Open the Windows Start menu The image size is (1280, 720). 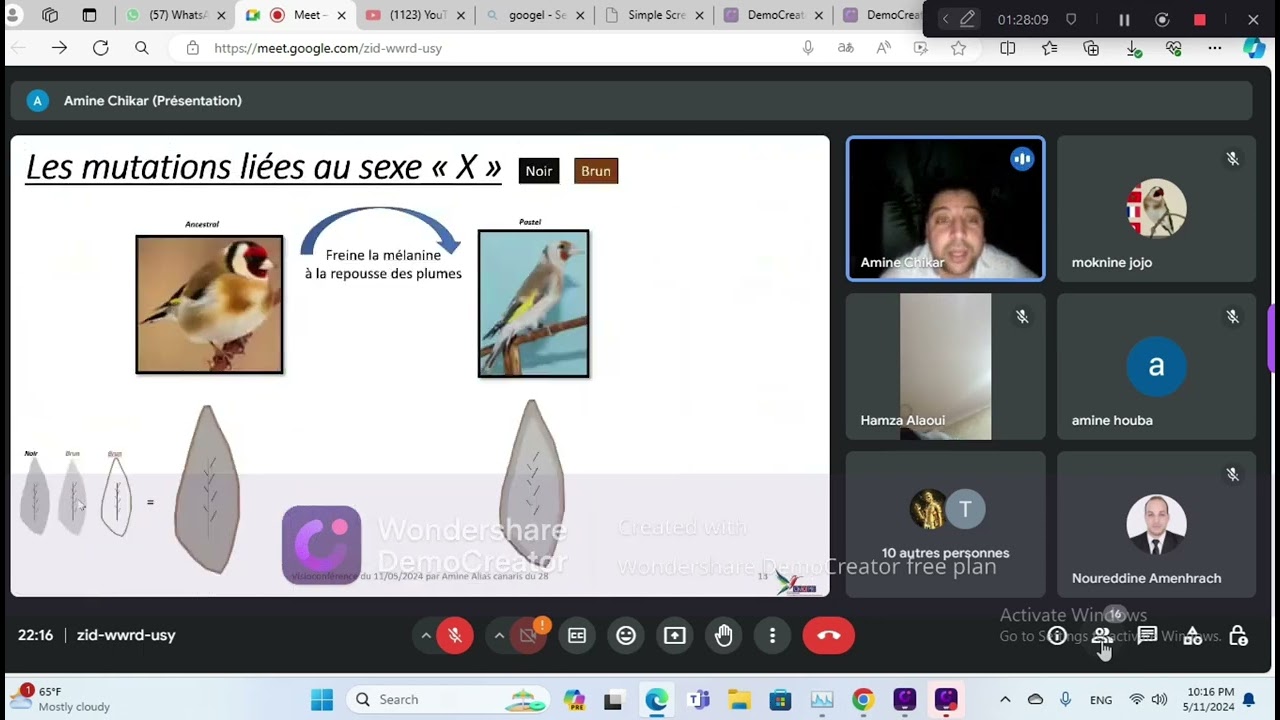point(322,699)
